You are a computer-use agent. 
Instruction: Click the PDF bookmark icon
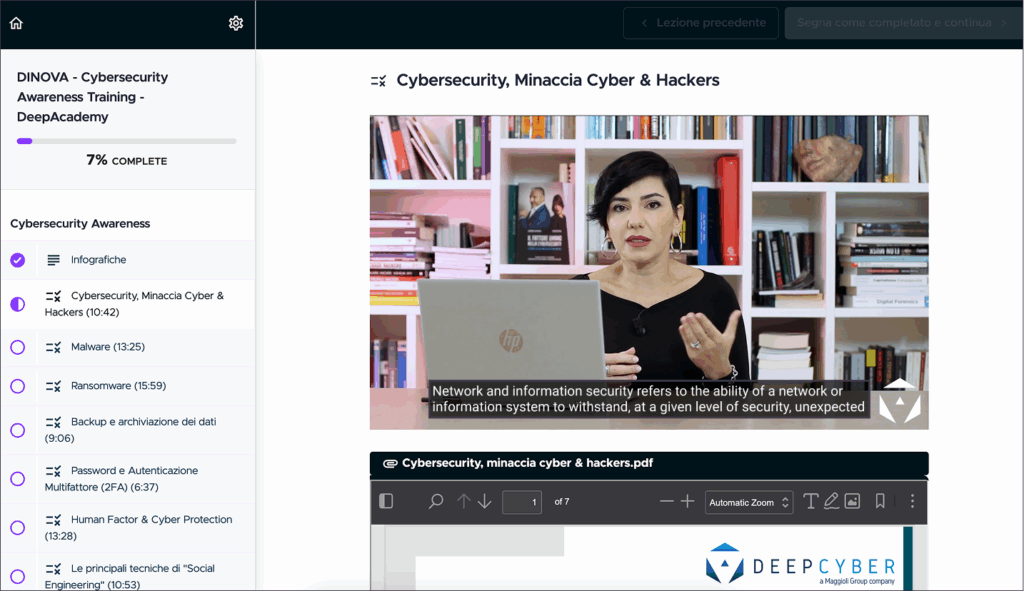880,501
